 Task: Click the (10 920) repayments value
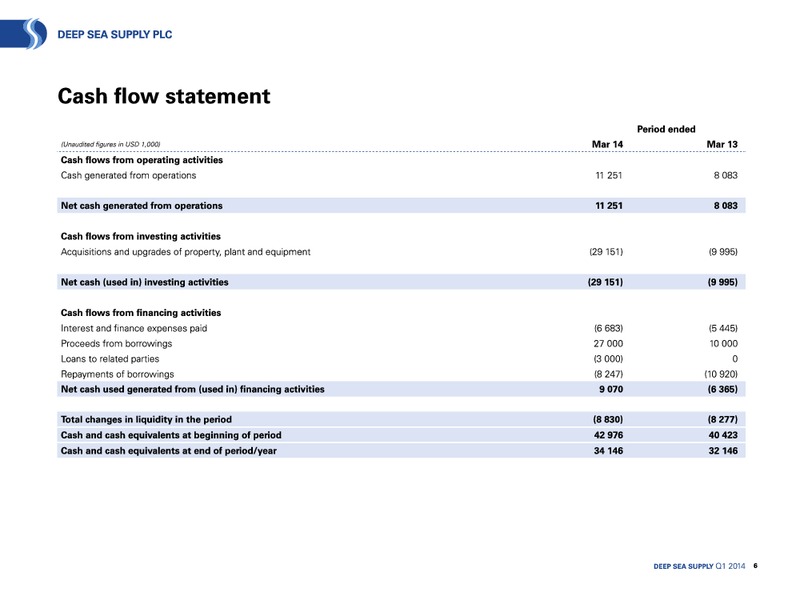721,374
